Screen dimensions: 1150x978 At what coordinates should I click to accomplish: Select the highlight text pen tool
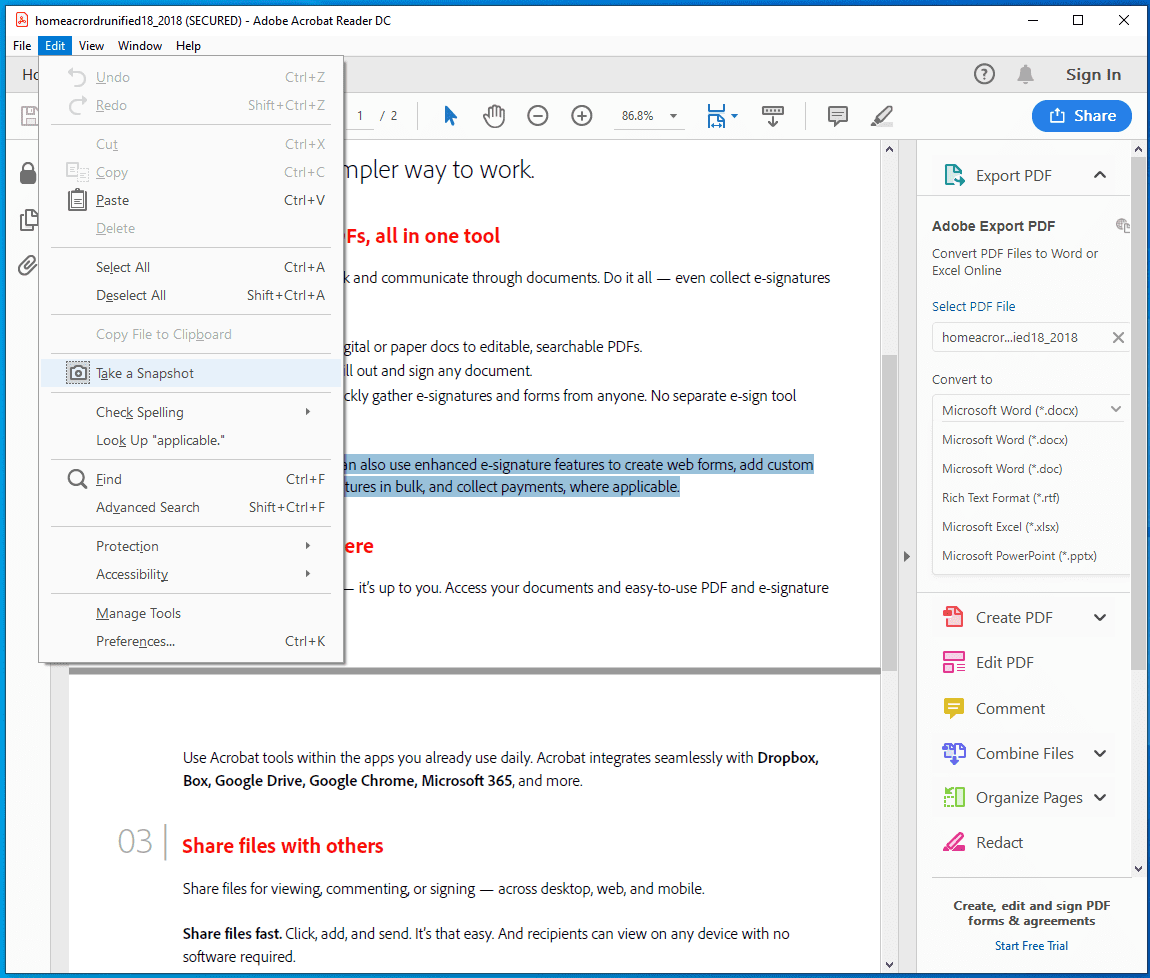pyautogui.click(x=882, y=116)
